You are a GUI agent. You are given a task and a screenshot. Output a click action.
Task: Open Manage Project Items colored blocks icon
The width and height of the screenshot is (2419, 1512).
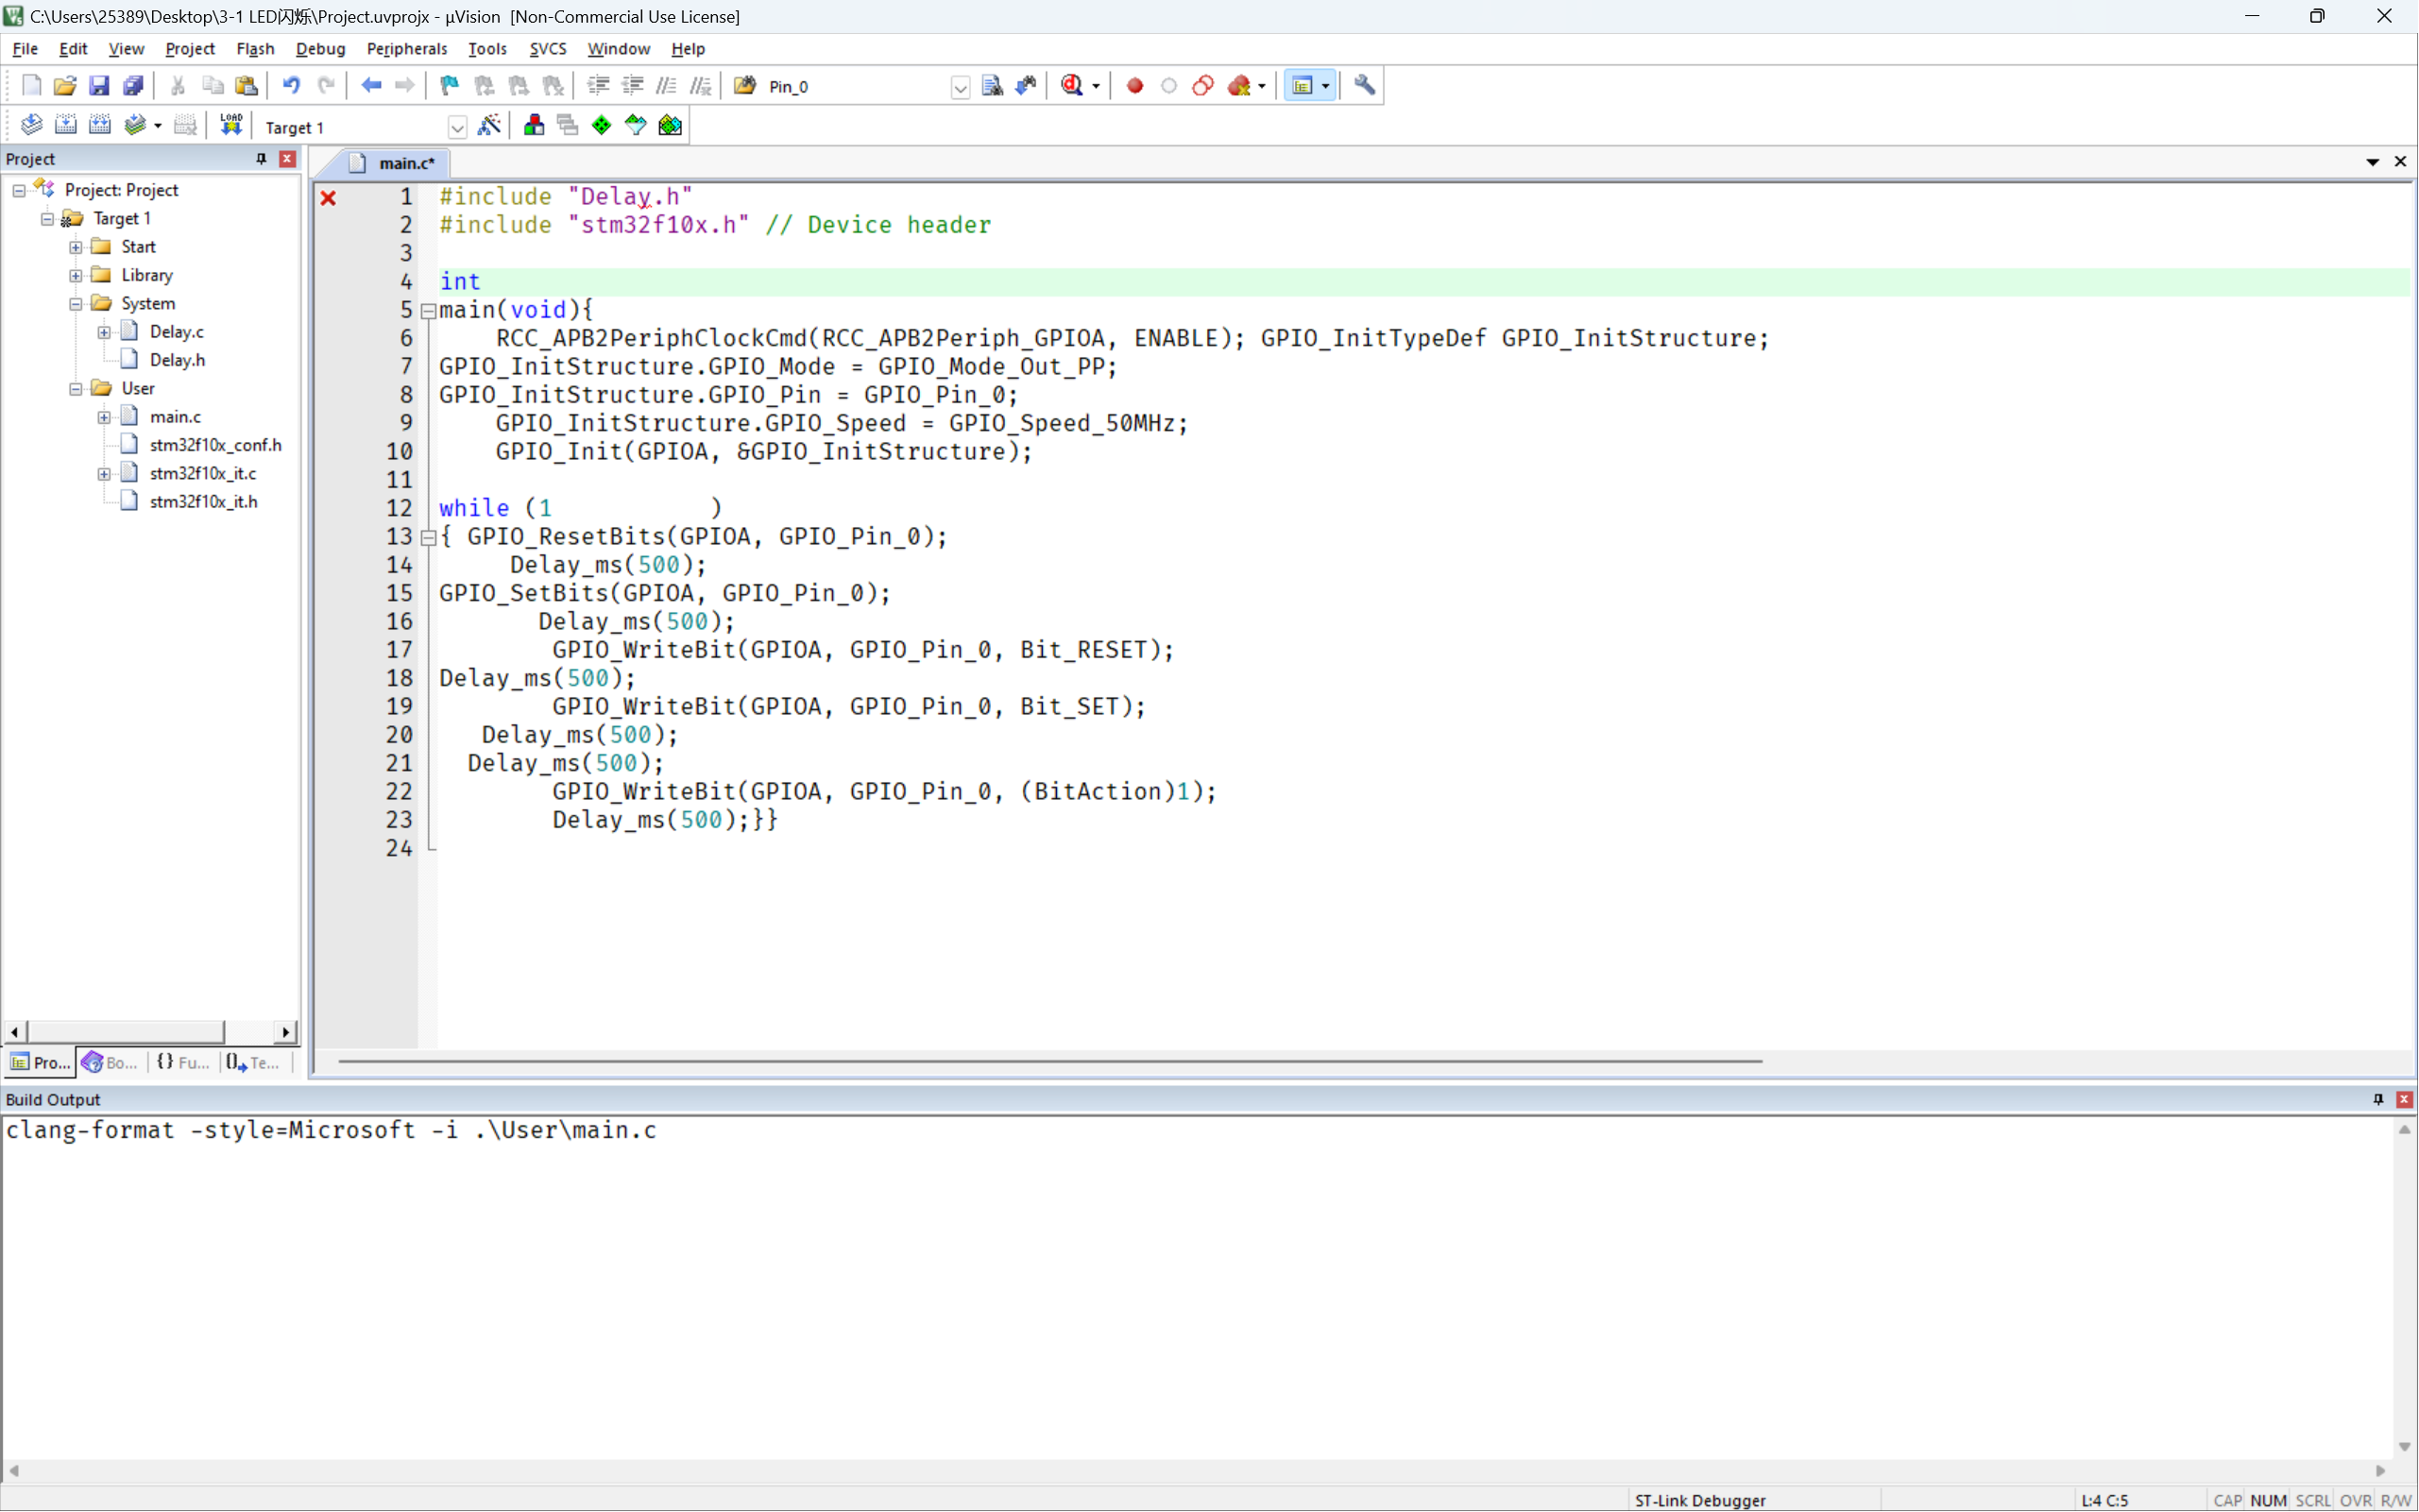(x=534, y=125)
